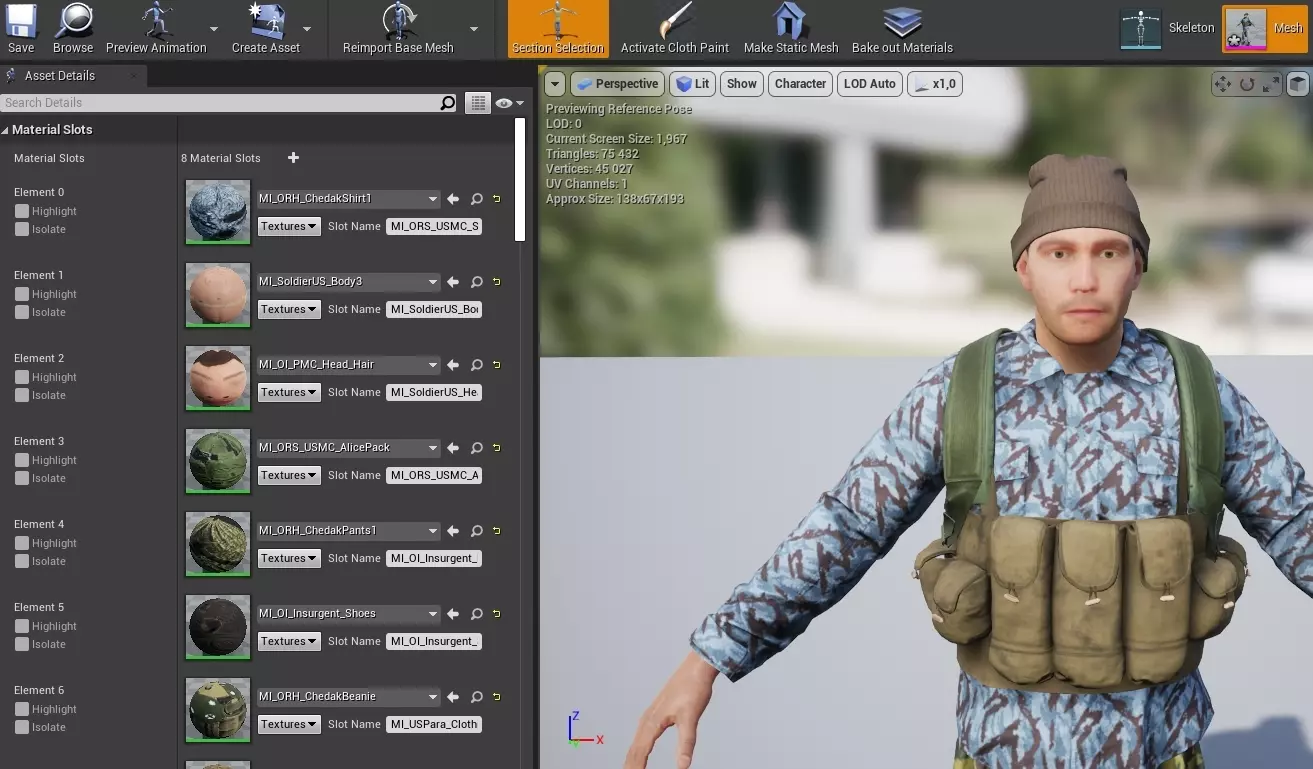Click the Slot Name field for Element 5
This screenshot has height=769, width=1313.
(x=434, y=641)
